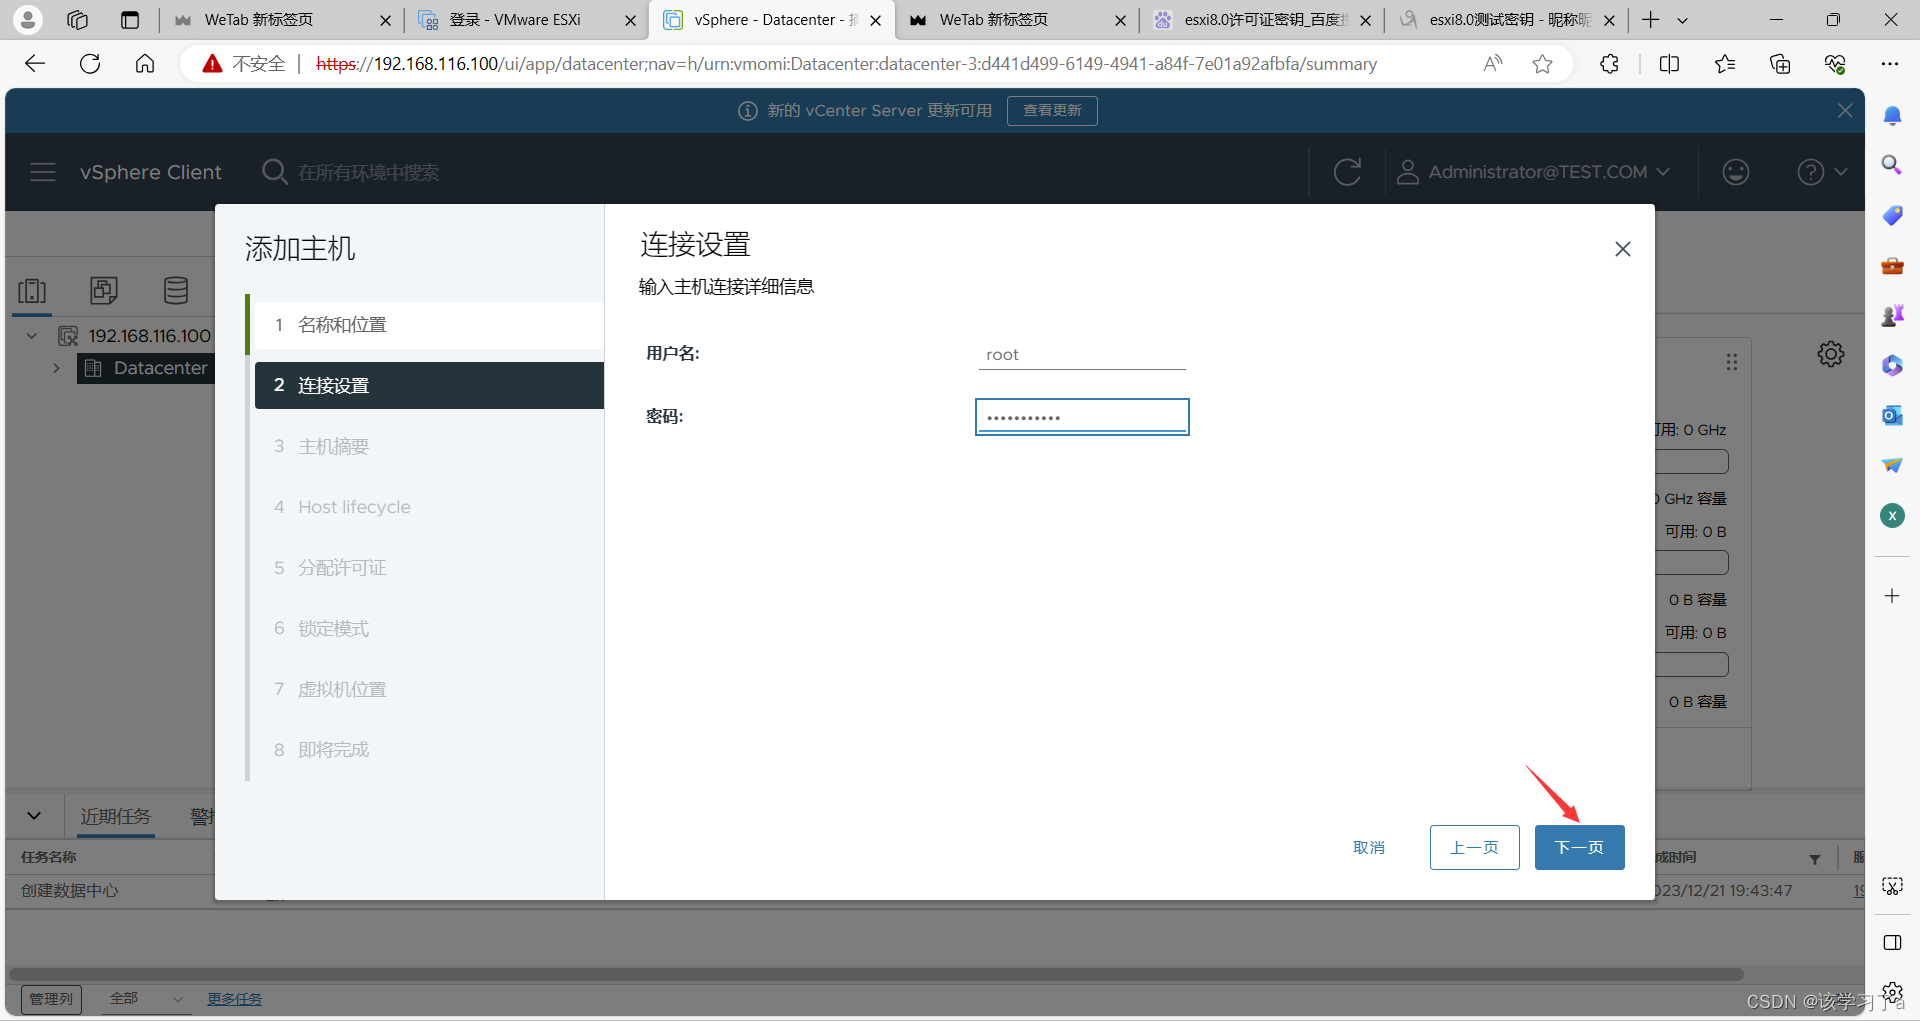The image size is (1920, 1021).
Task: Select step 4 Host lifecycle
Action: click(x=429, y=507)
